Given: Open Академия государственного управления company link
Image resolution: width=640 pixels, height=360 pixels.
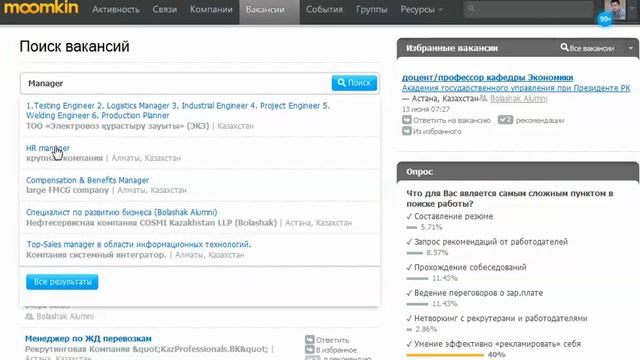Looking at the screenshot, I should (x=516, y=88).
